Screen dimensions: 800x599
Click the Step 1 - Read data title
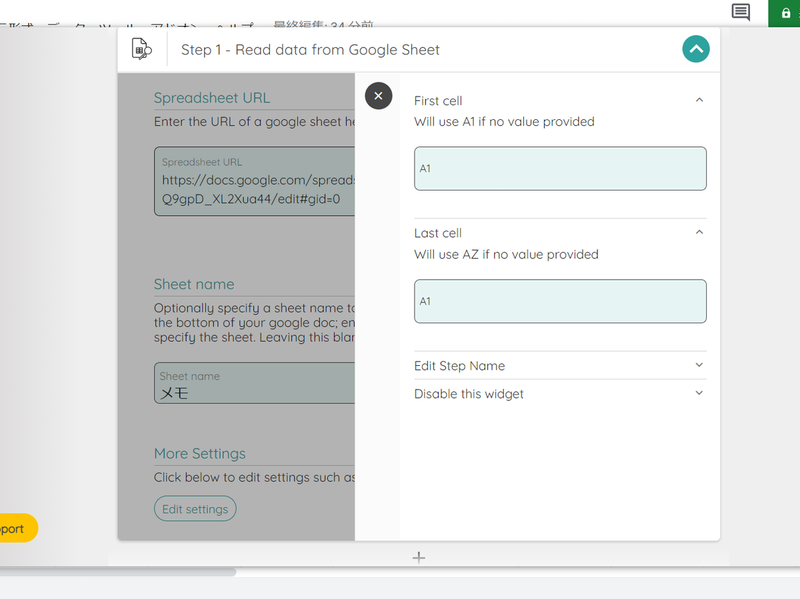coord(310,49)
